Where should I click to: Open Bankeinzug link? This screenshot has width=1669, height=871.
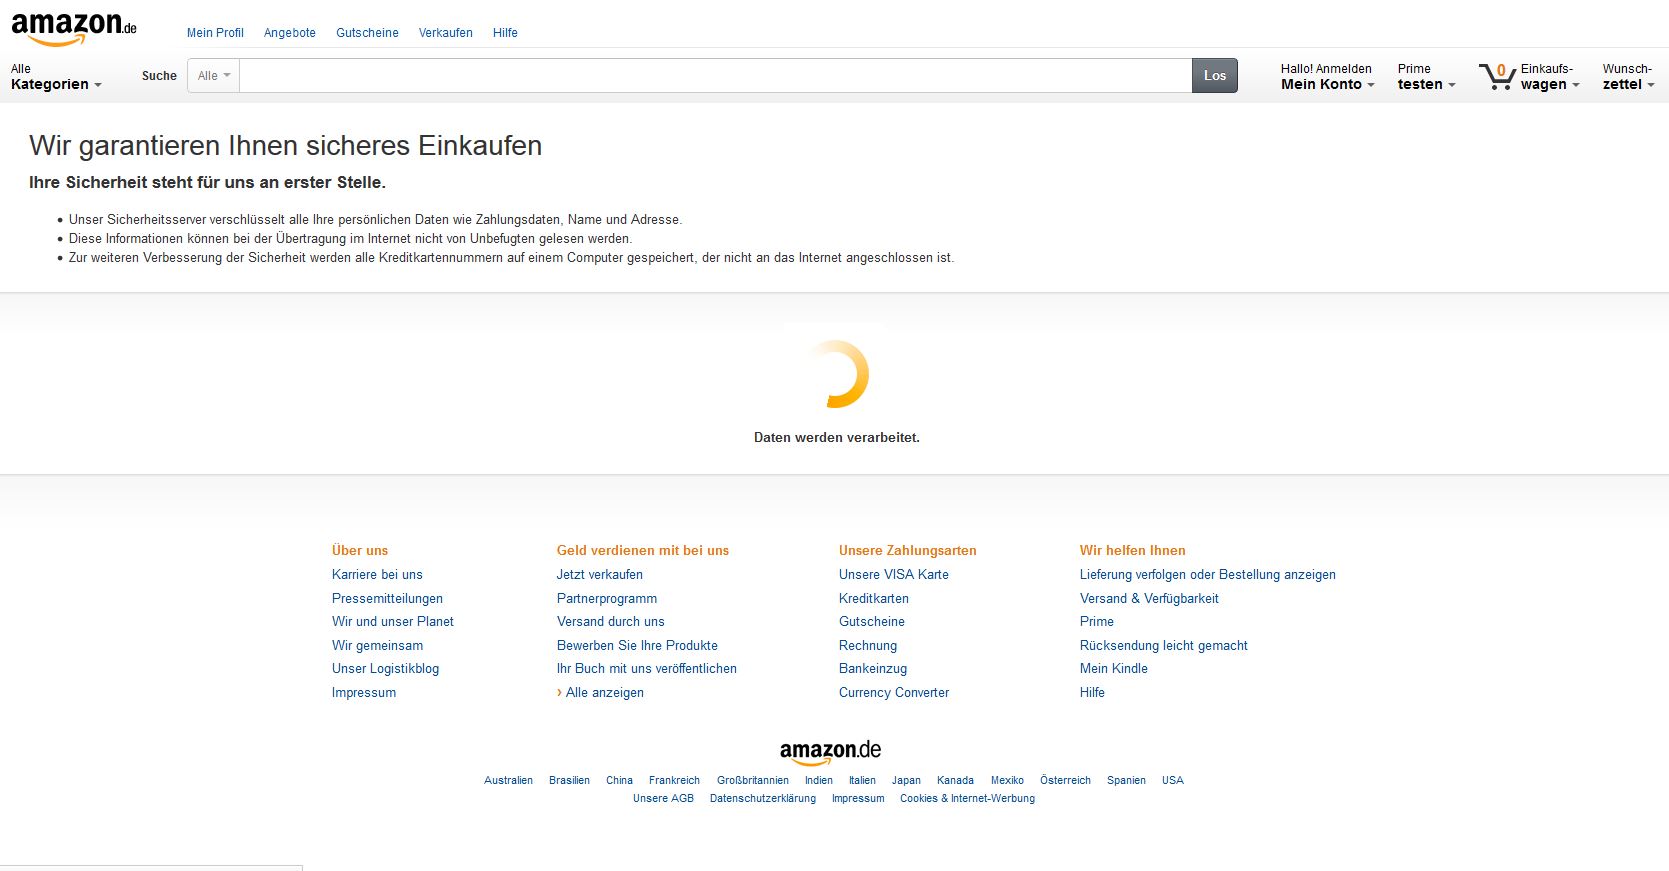873,669
